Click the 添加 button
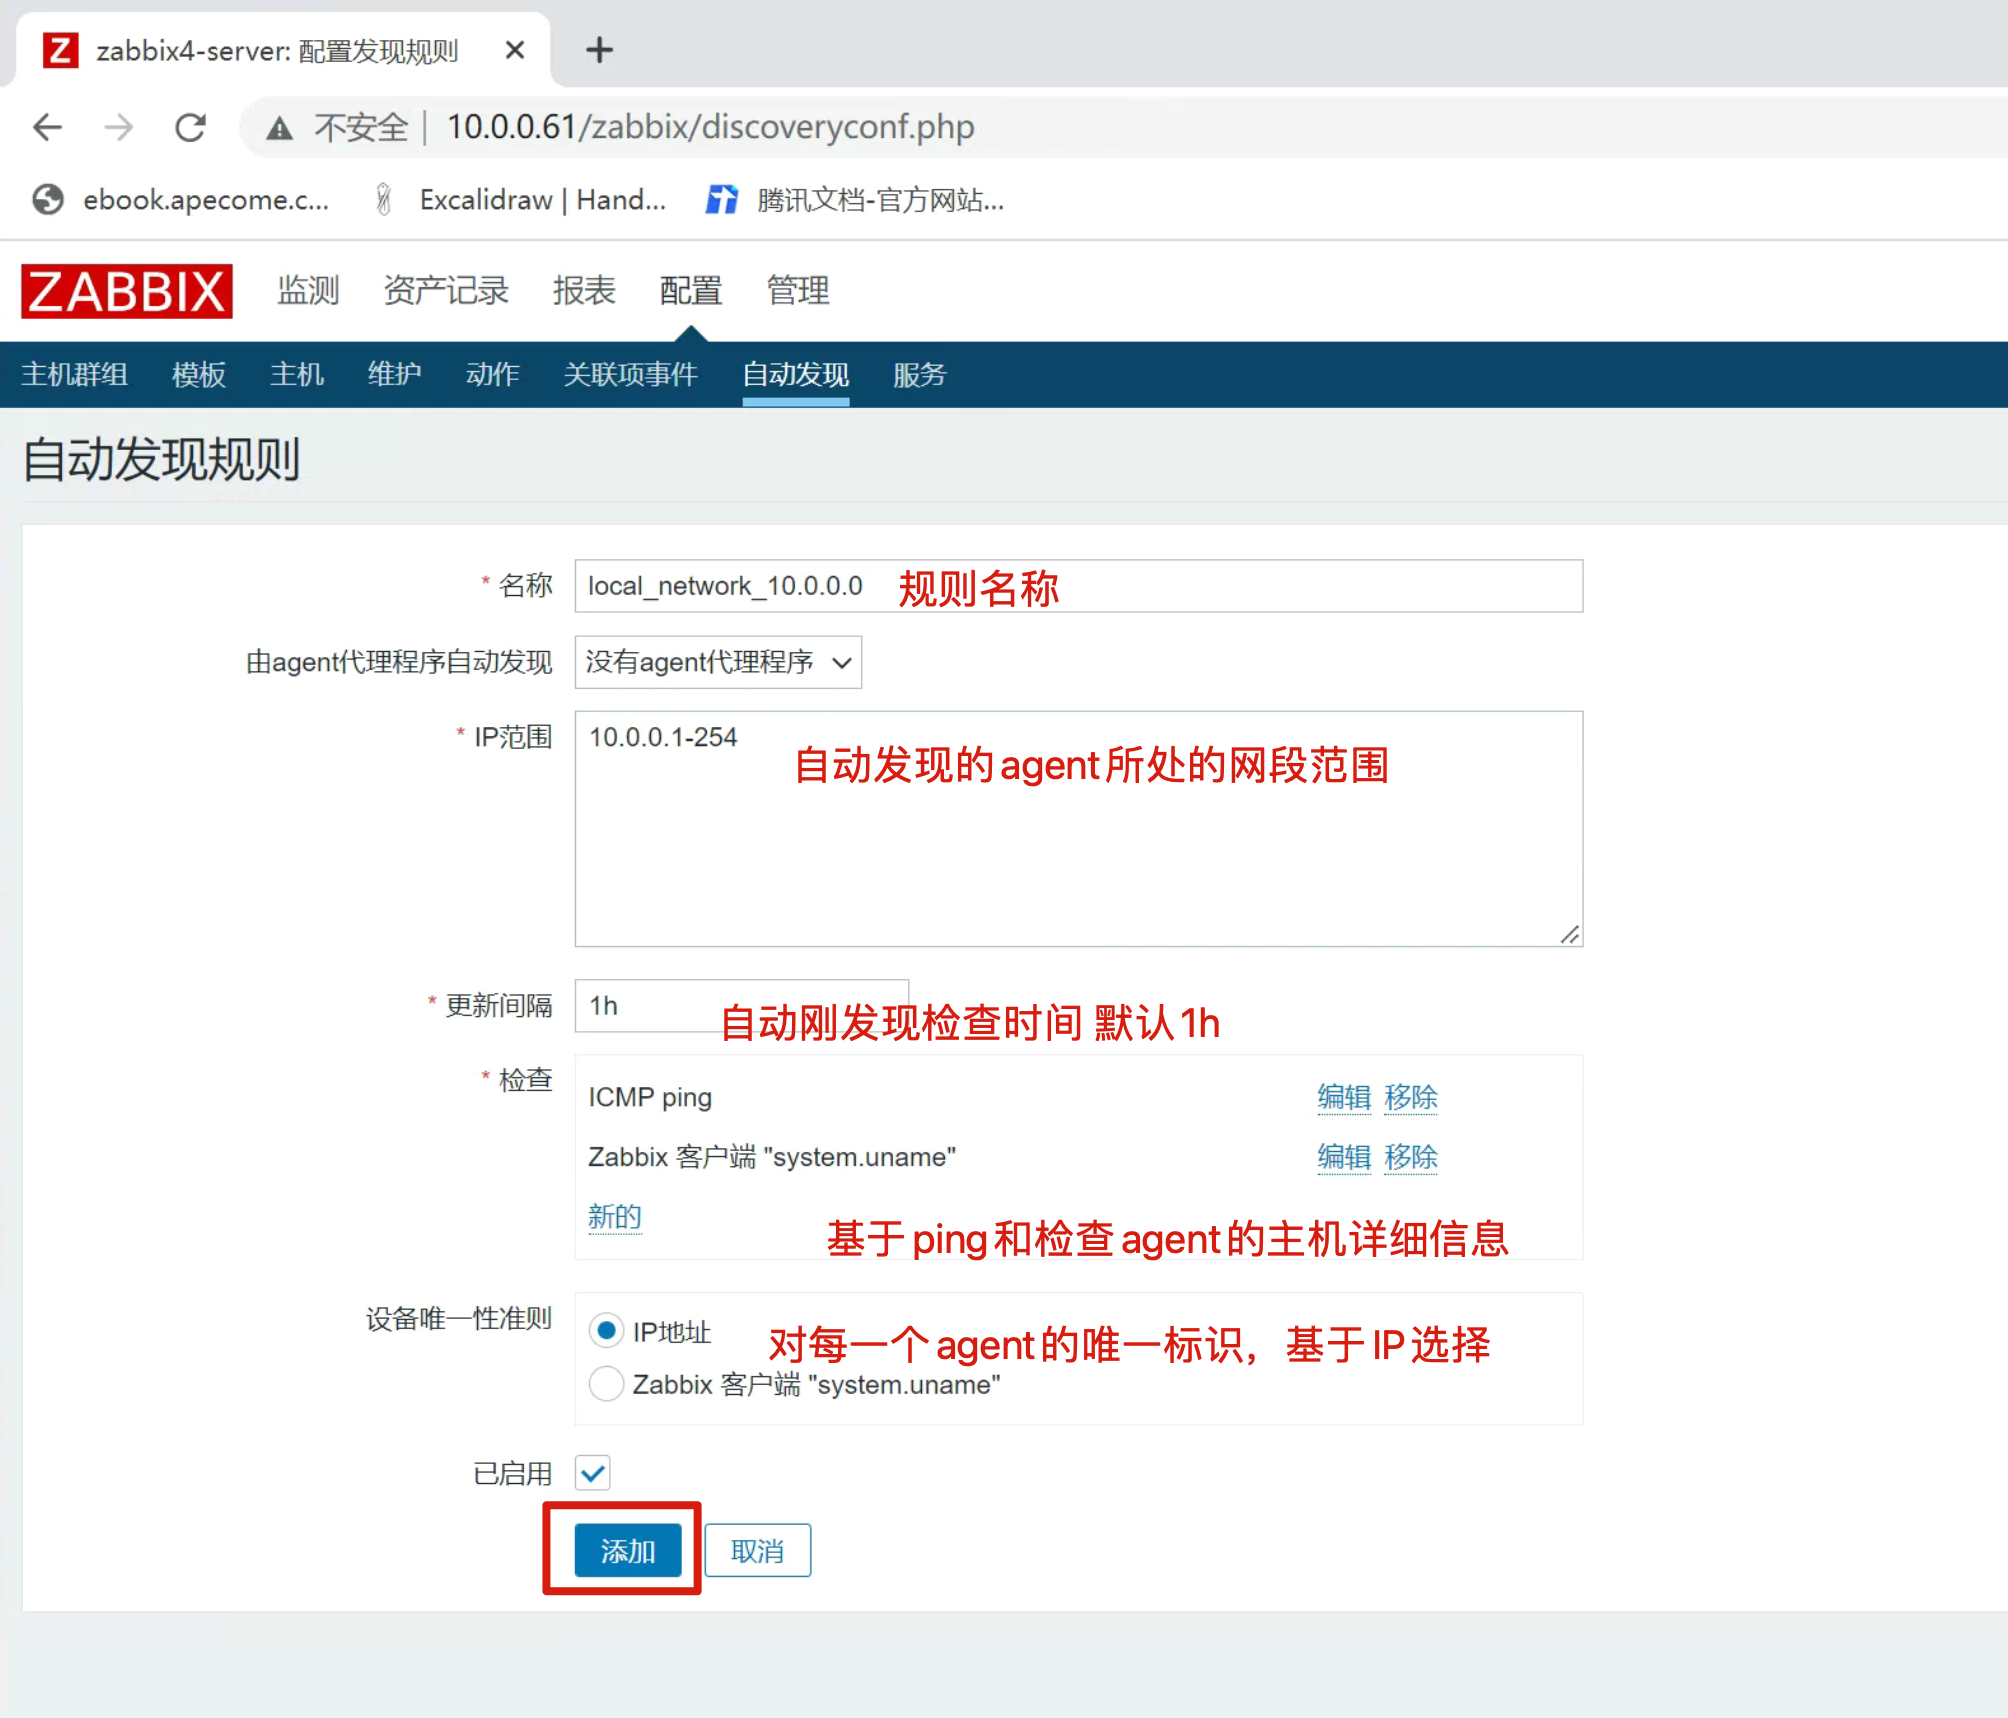The height and width of the screenshot is (1718, 2008). coord(627,1550)
